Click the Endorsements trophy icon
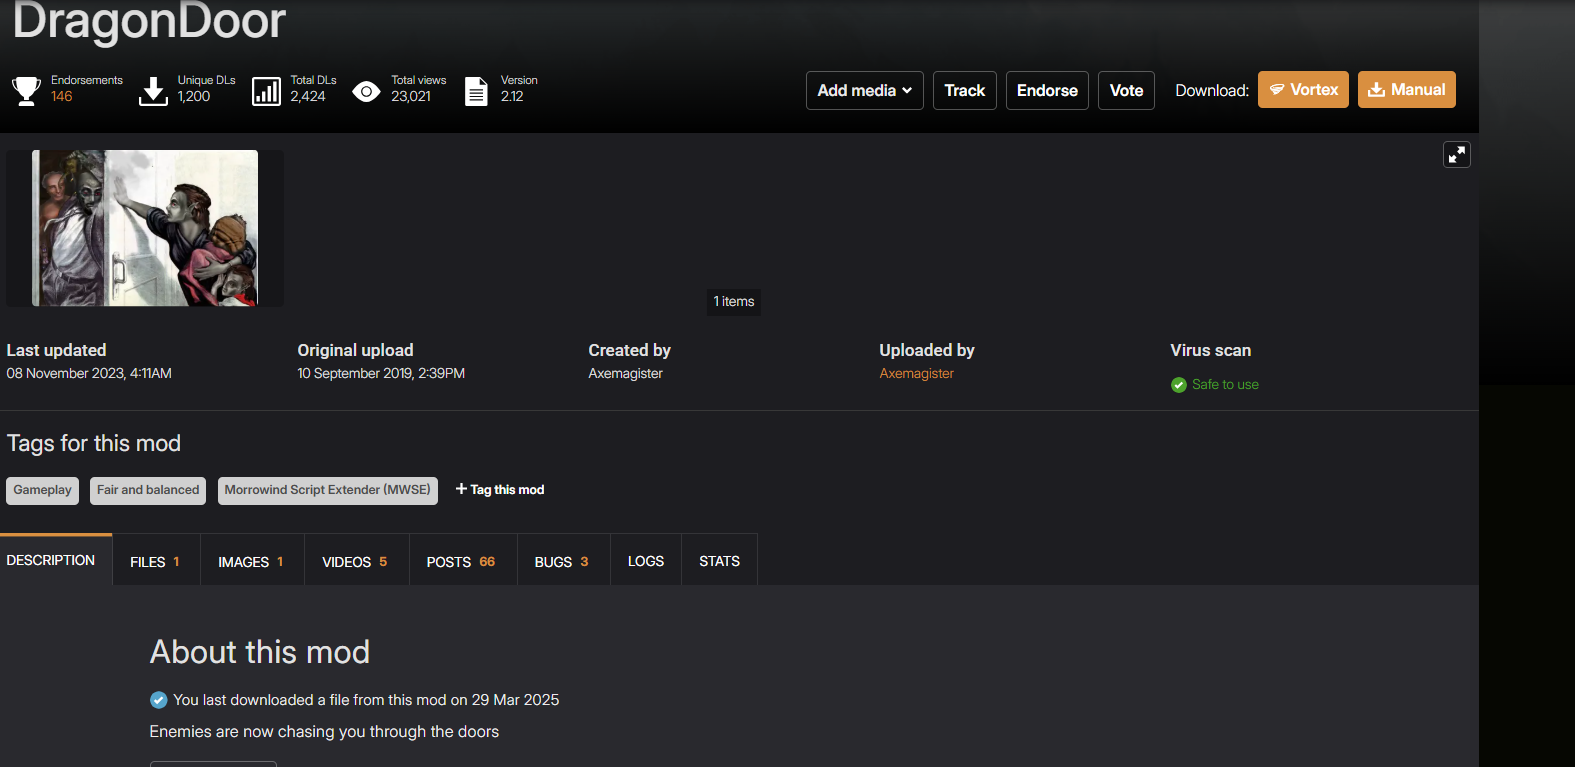This screenshot has height=767, width=1575. pyautogui.click(x=26, y=91)
